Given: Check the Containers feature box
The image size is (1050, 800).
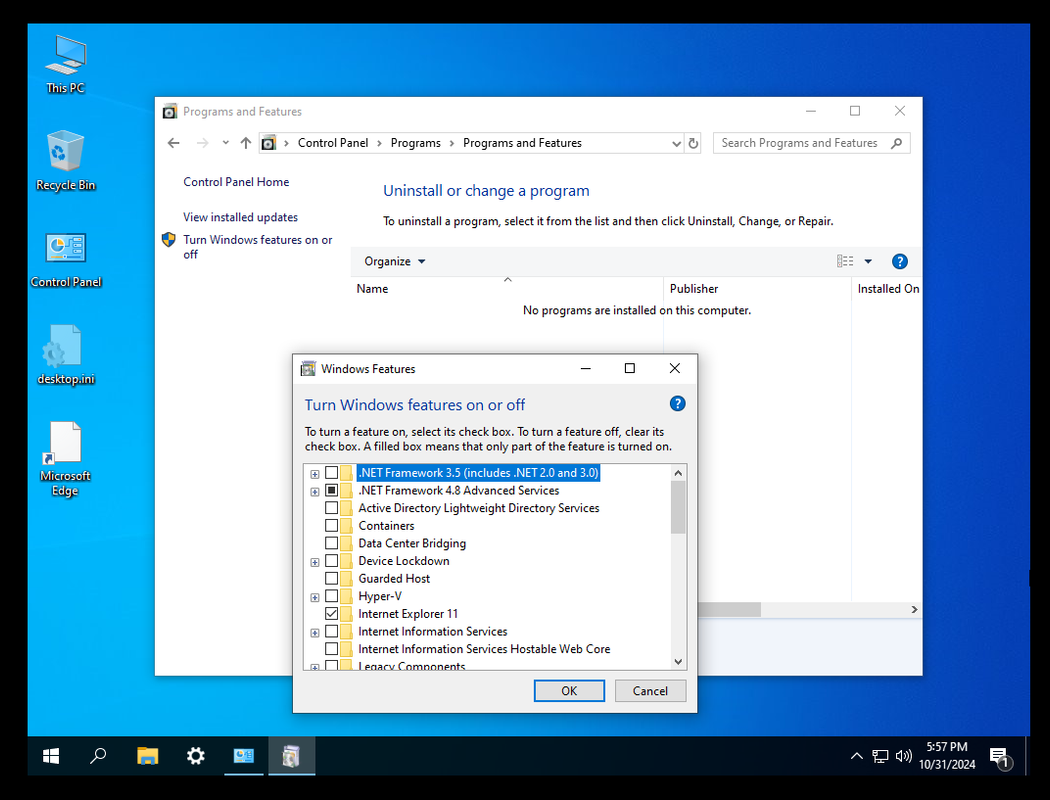Looking at the screenshot, I should tap(331, 526).
